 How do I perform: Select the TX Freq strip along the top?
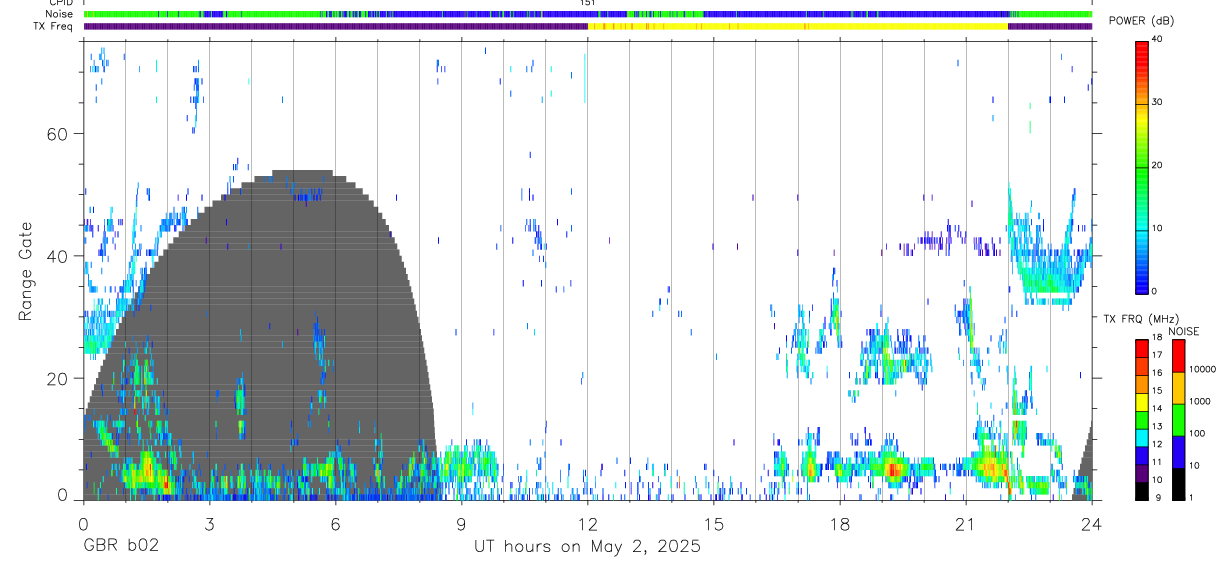pos(587,26)
